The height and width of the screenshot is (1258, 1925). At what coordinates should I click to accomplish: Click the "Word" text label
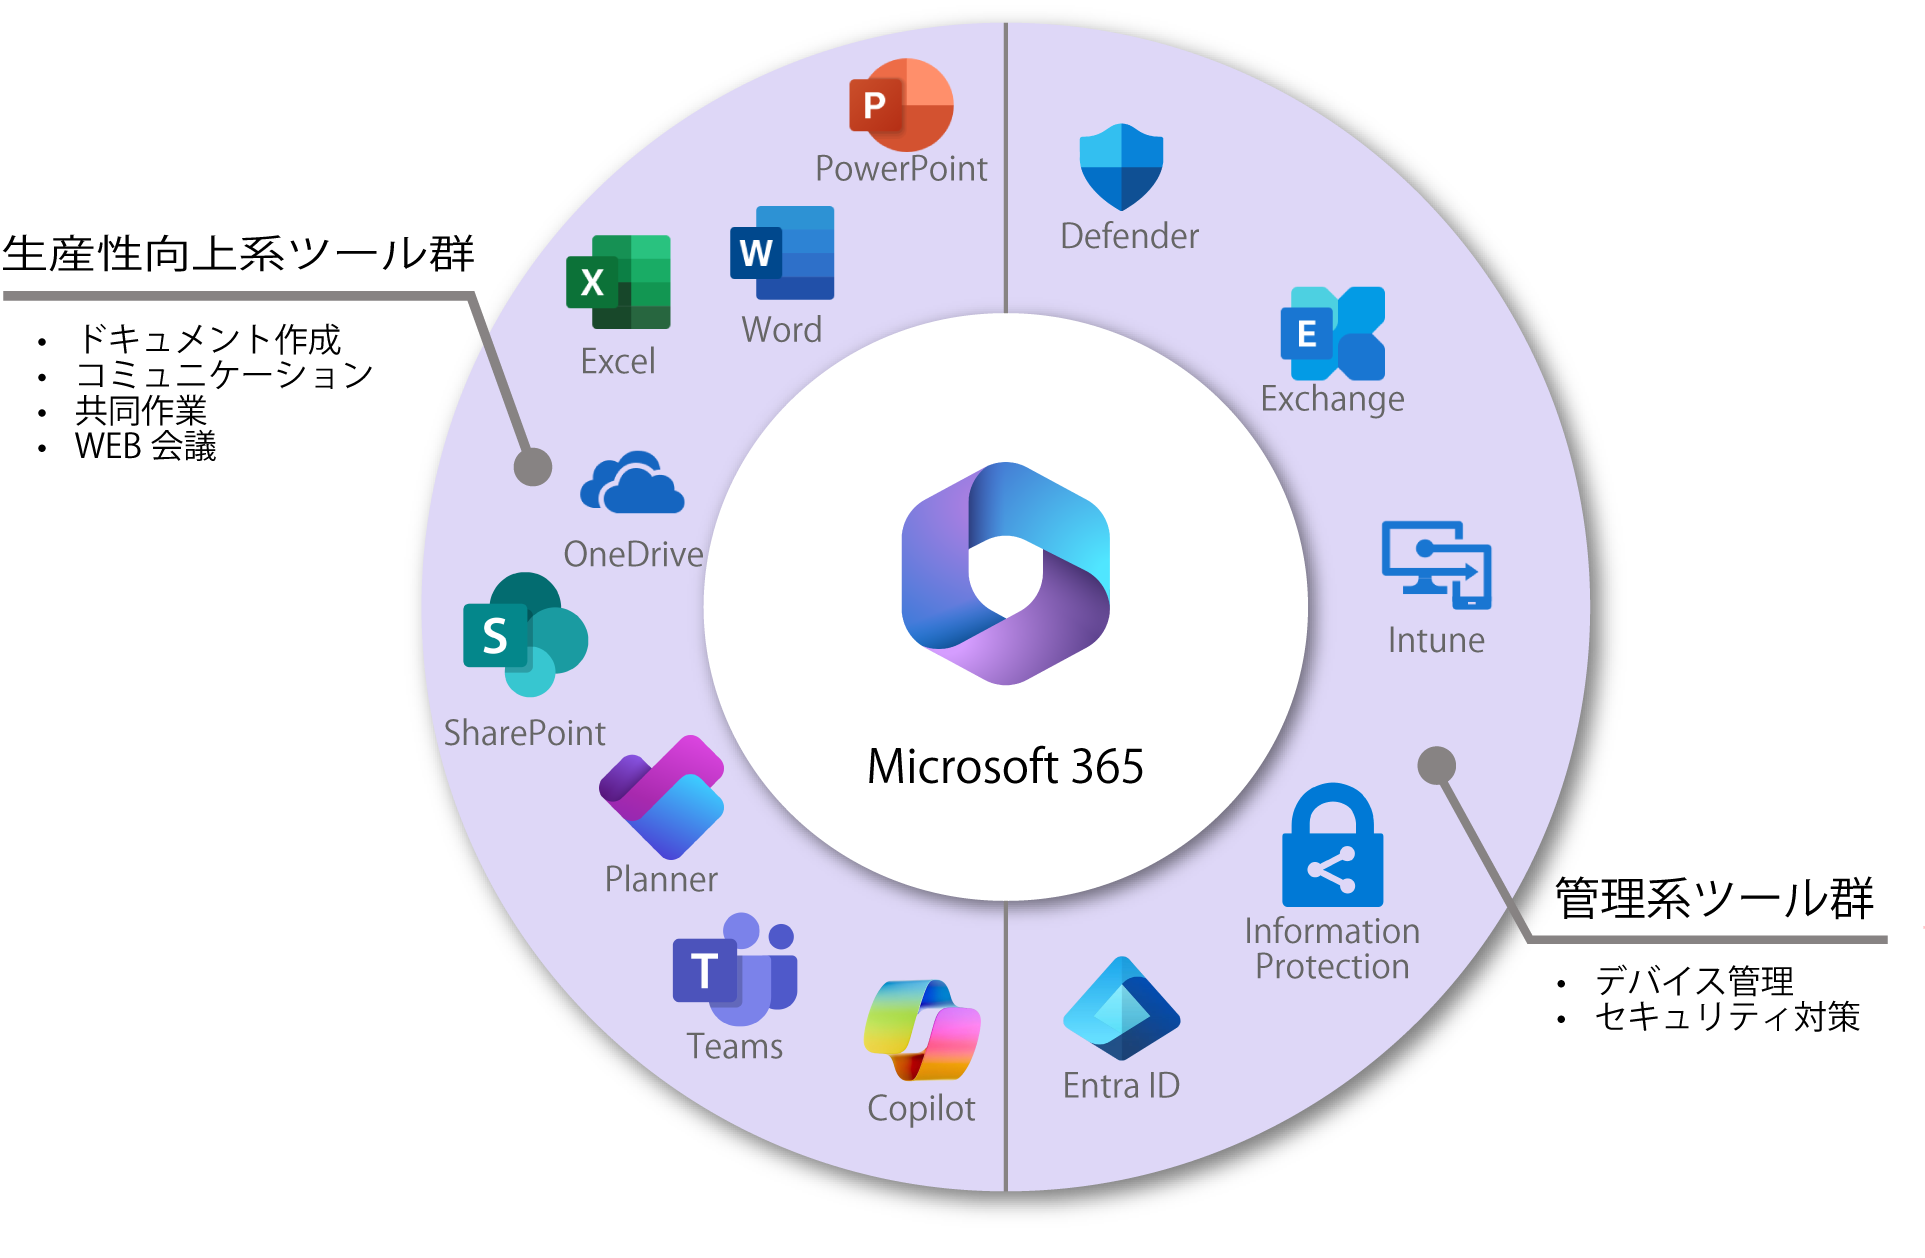click(782, 330)
